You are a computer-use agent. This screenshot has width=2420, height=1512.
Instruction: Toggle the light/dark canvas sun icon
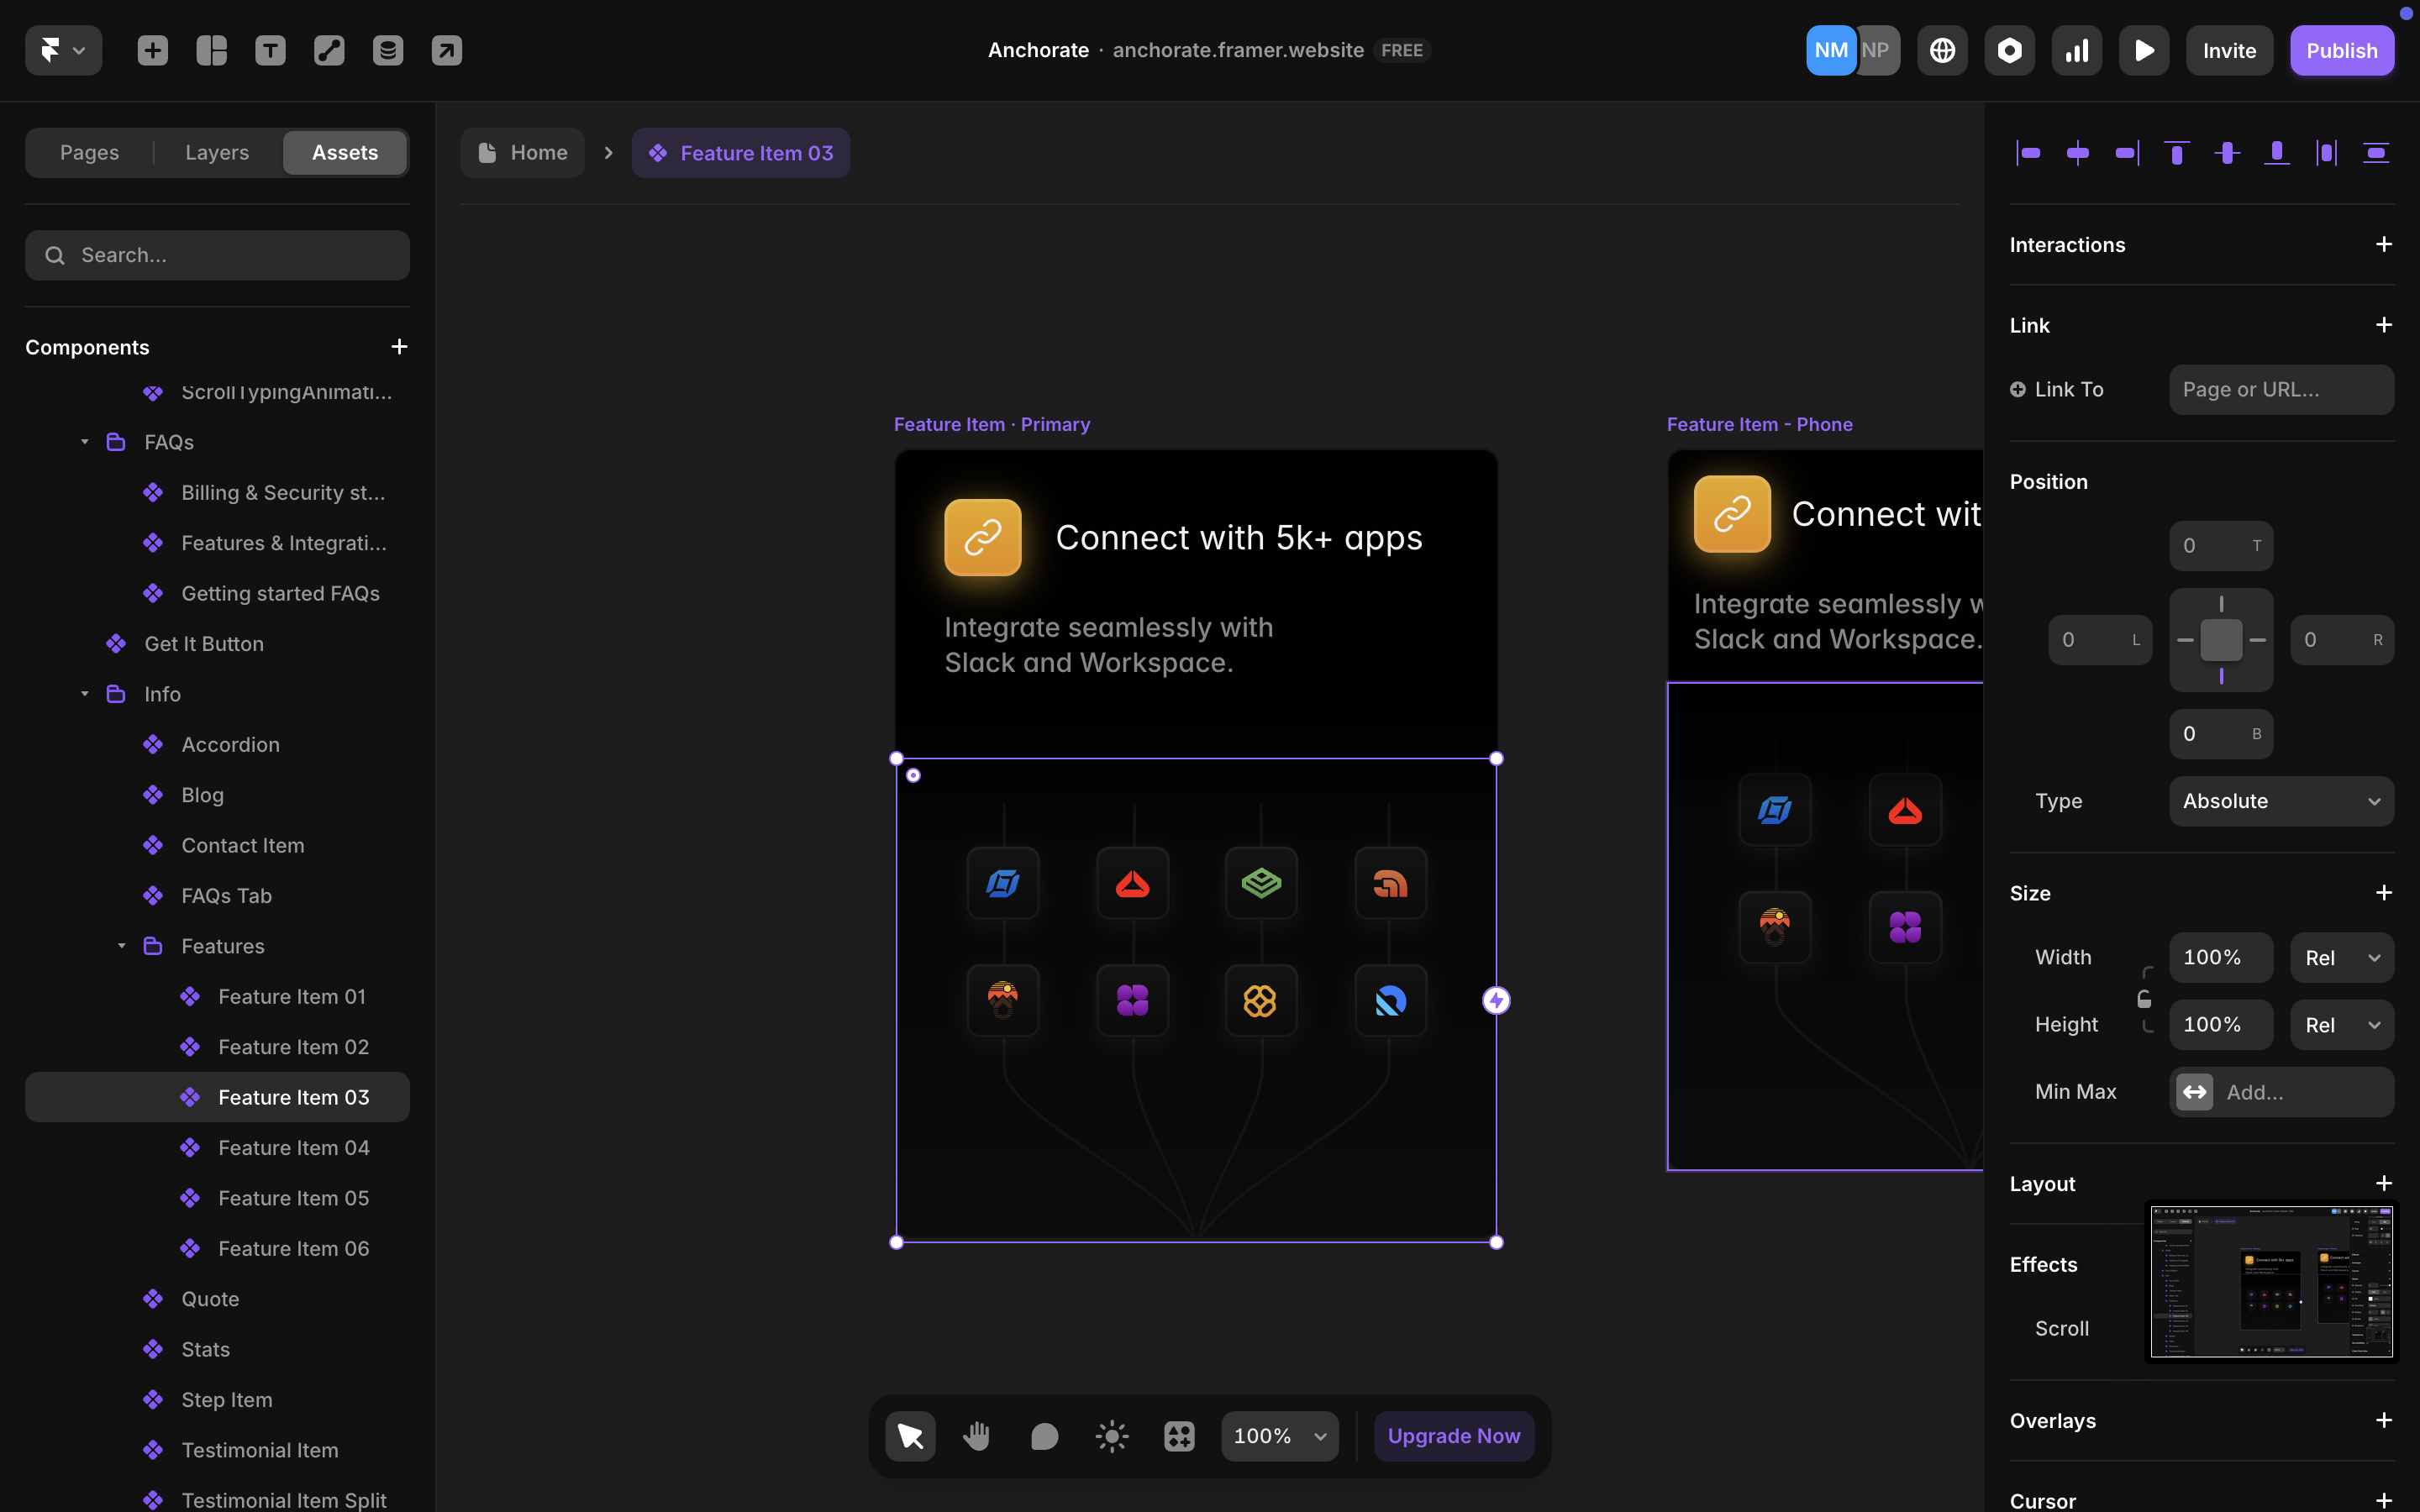[x=1112, y=1436]
